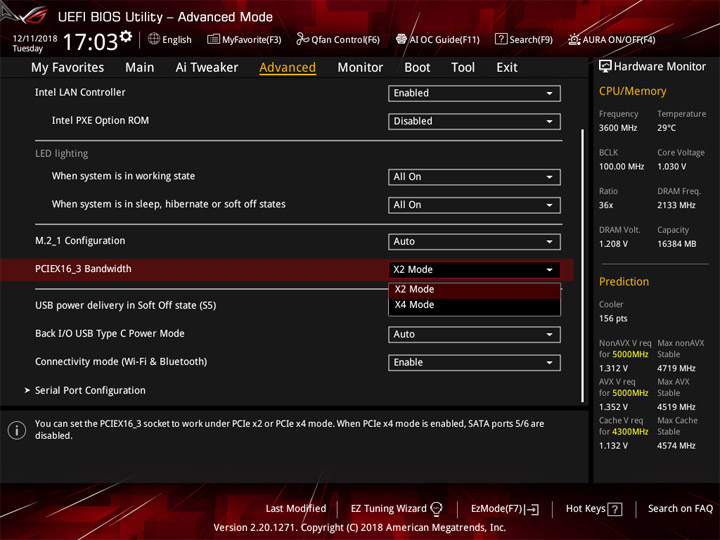
Task: Click the 4574 MHz Max Cache value
Action: [x=676, y=445]
